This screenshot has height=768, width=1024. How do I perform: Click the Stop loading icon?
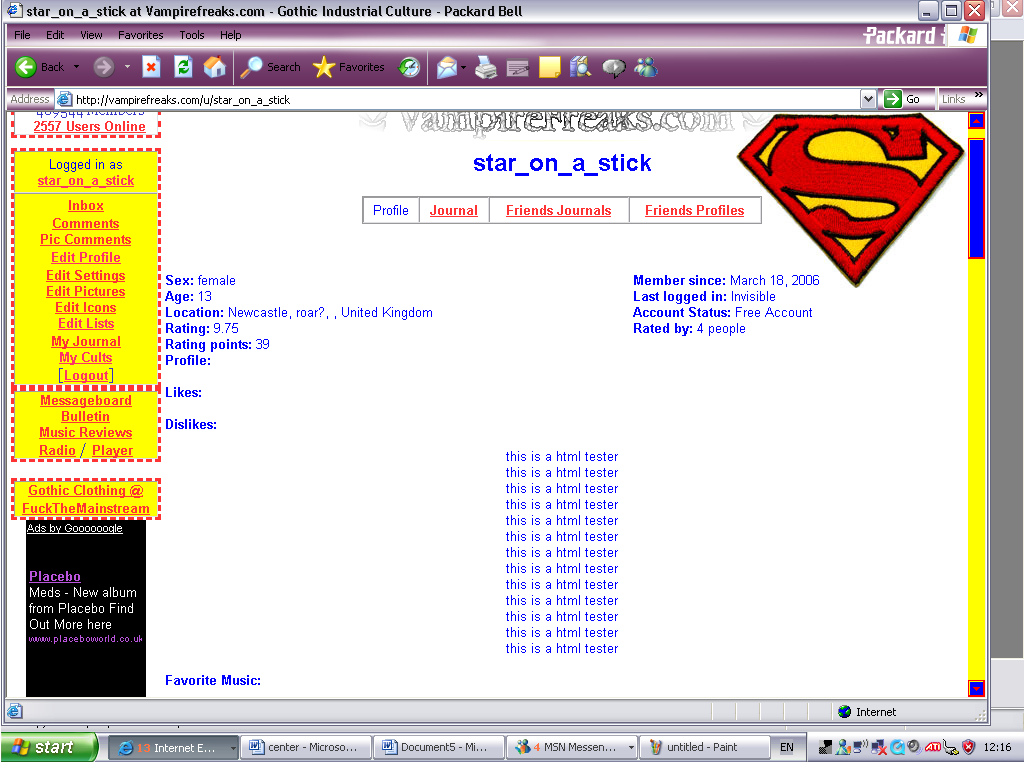point(151,67)
